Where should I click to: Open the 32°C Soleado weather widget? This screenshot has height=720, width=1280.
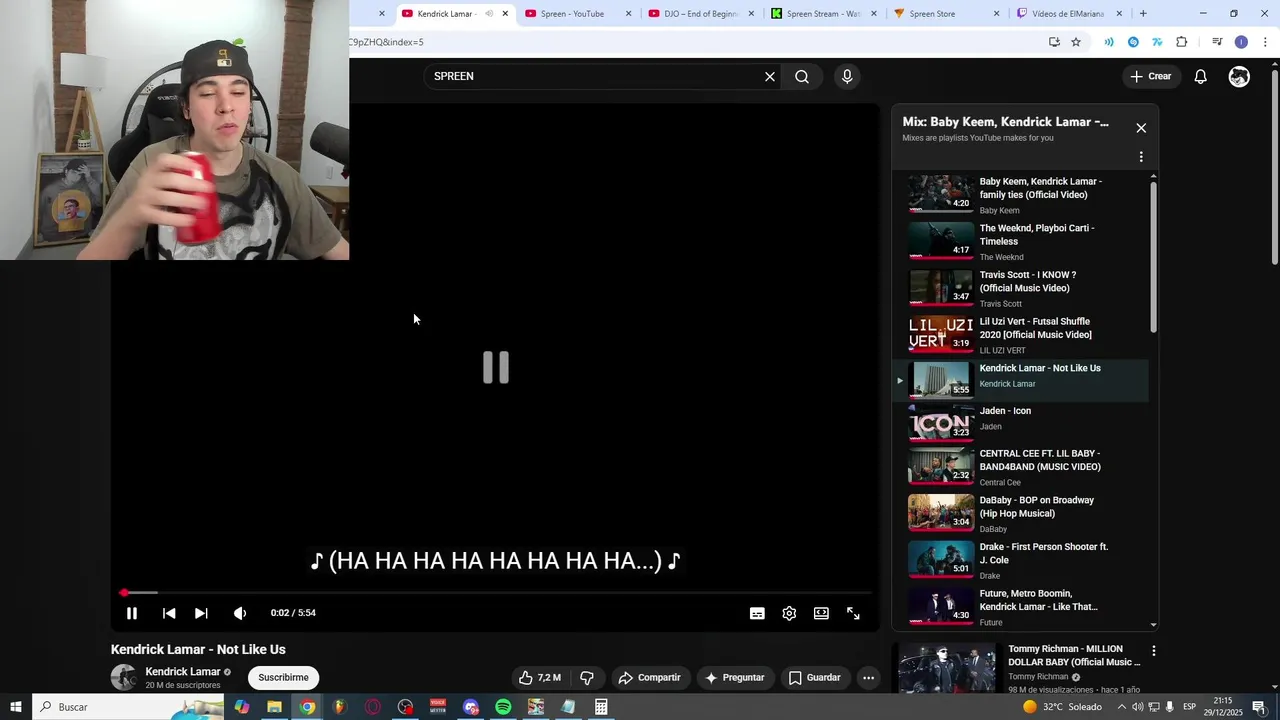(x=1062, y=707)
